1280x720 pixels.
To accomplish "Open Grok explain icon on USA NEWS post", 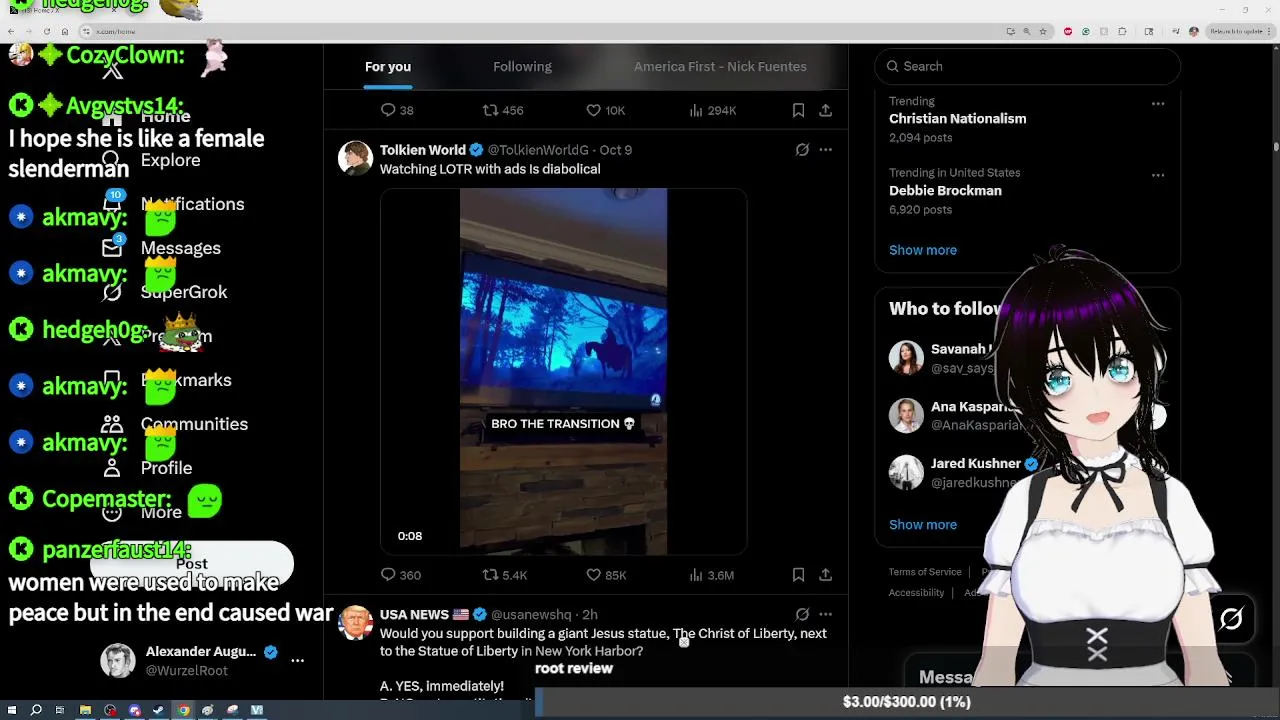I will pyautogui.click(x=802, y=614).
